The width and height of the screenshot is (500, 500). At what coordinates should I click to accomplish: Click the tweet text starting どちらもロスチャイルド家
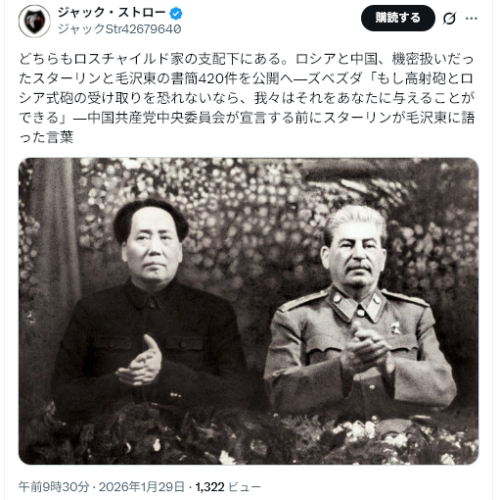tap(247, 98)
